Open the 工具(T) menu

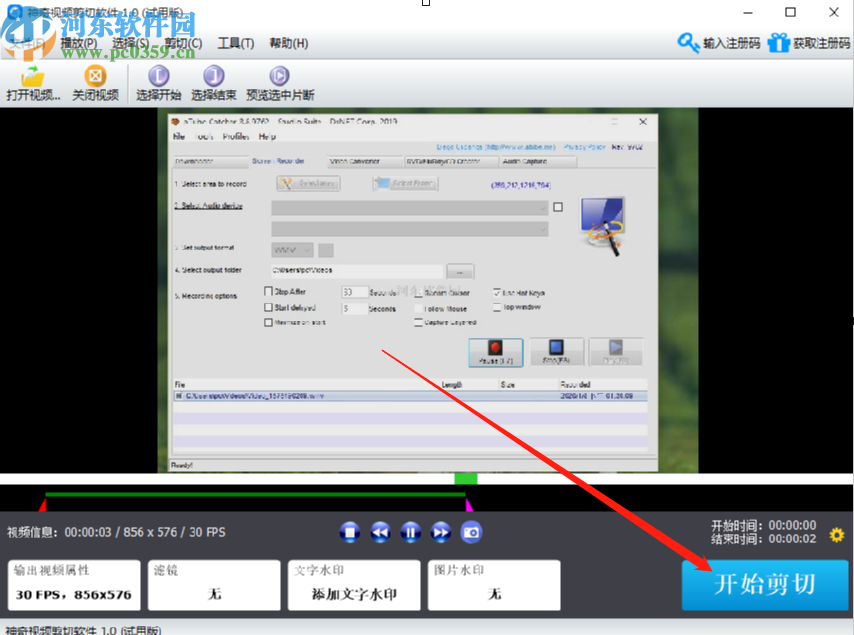(x=236, y=43)
